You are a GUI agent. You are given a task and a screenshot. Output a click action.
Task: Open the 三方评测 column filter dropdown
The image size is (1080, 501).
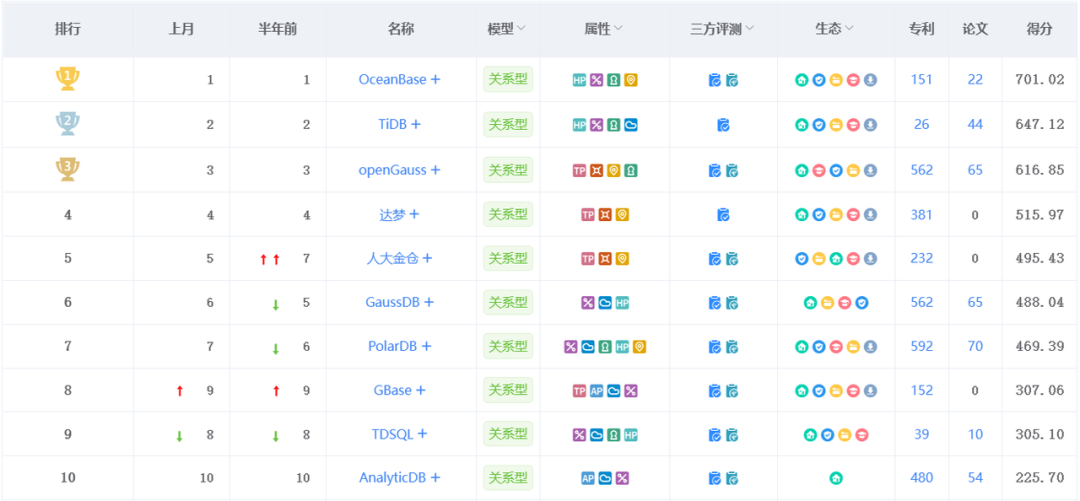click(x=749, y=28)
